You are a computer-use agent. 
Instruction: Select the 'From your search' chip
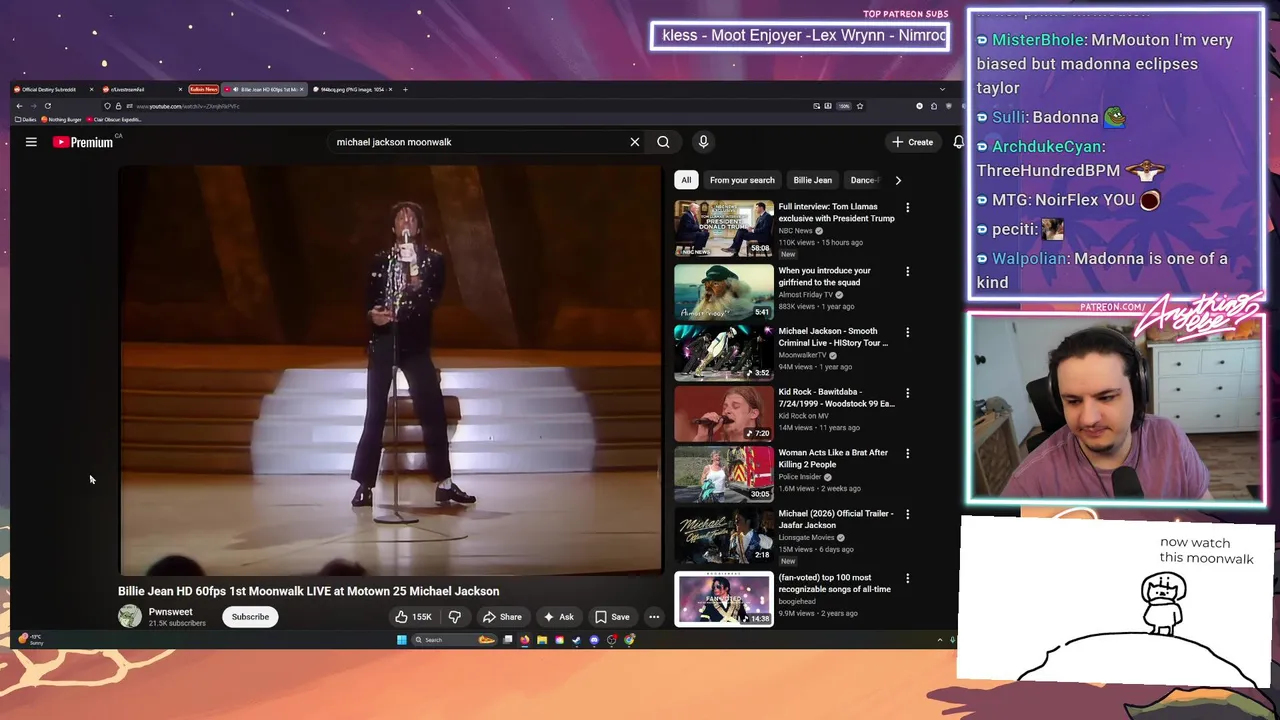click(742, 180)
